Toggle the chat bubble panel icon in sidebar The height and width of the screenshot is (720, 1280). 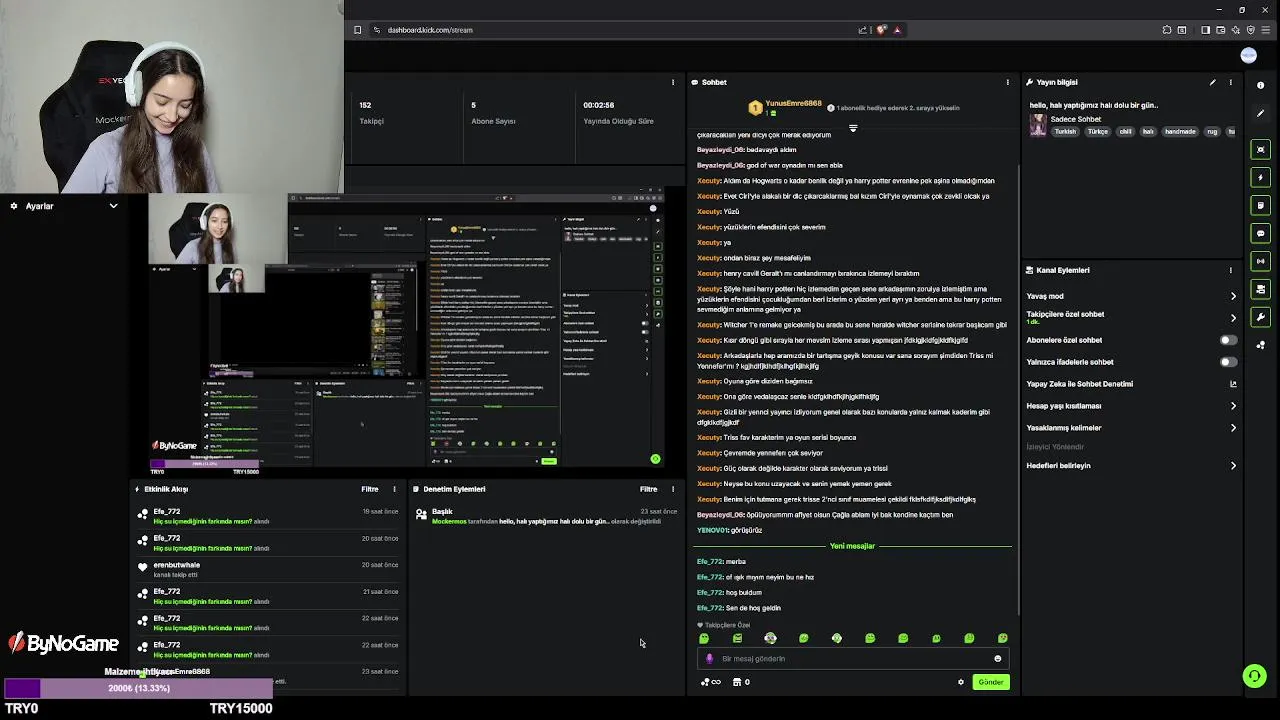pos(1260,233)
